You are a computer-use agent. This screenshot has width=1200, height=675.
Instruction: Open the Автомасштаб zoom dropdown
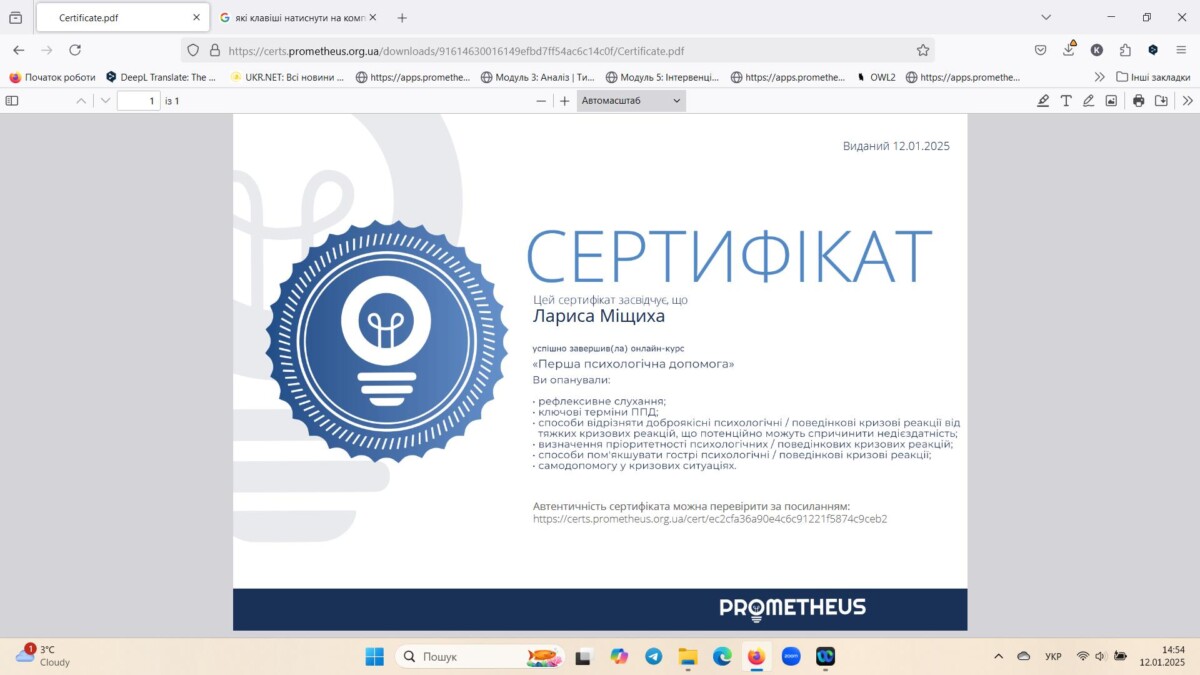click(631, 101)
